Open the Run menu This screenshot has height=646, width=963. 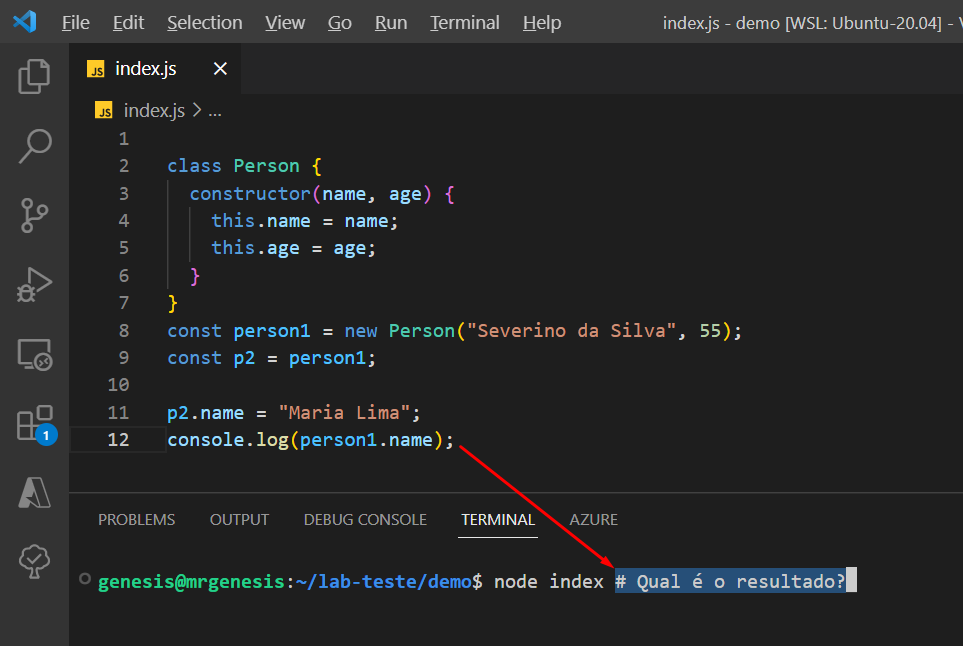tap(390, 22)
